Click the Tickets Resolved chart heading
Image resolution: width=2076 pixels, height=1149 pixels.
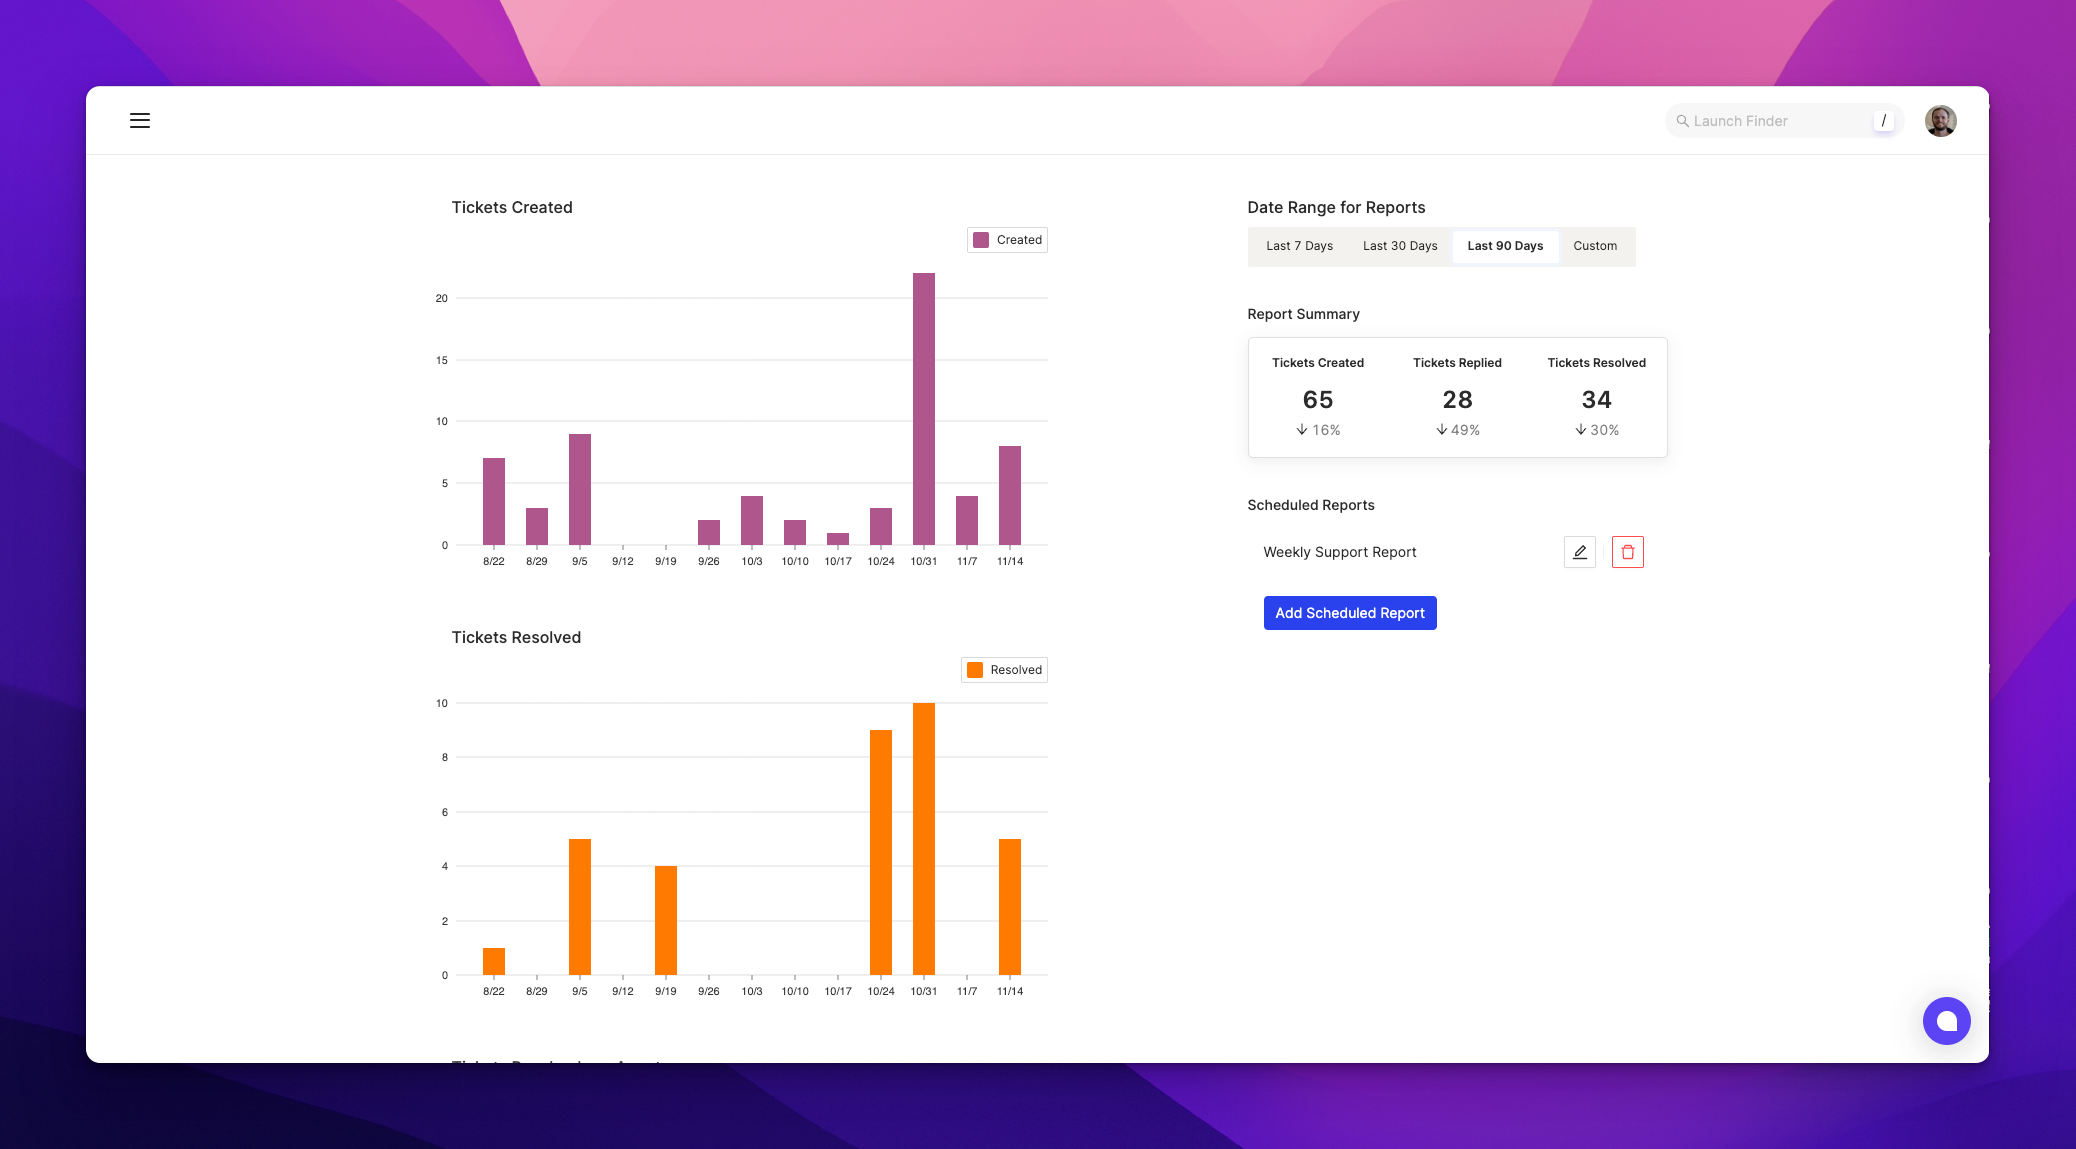[515, 637]
